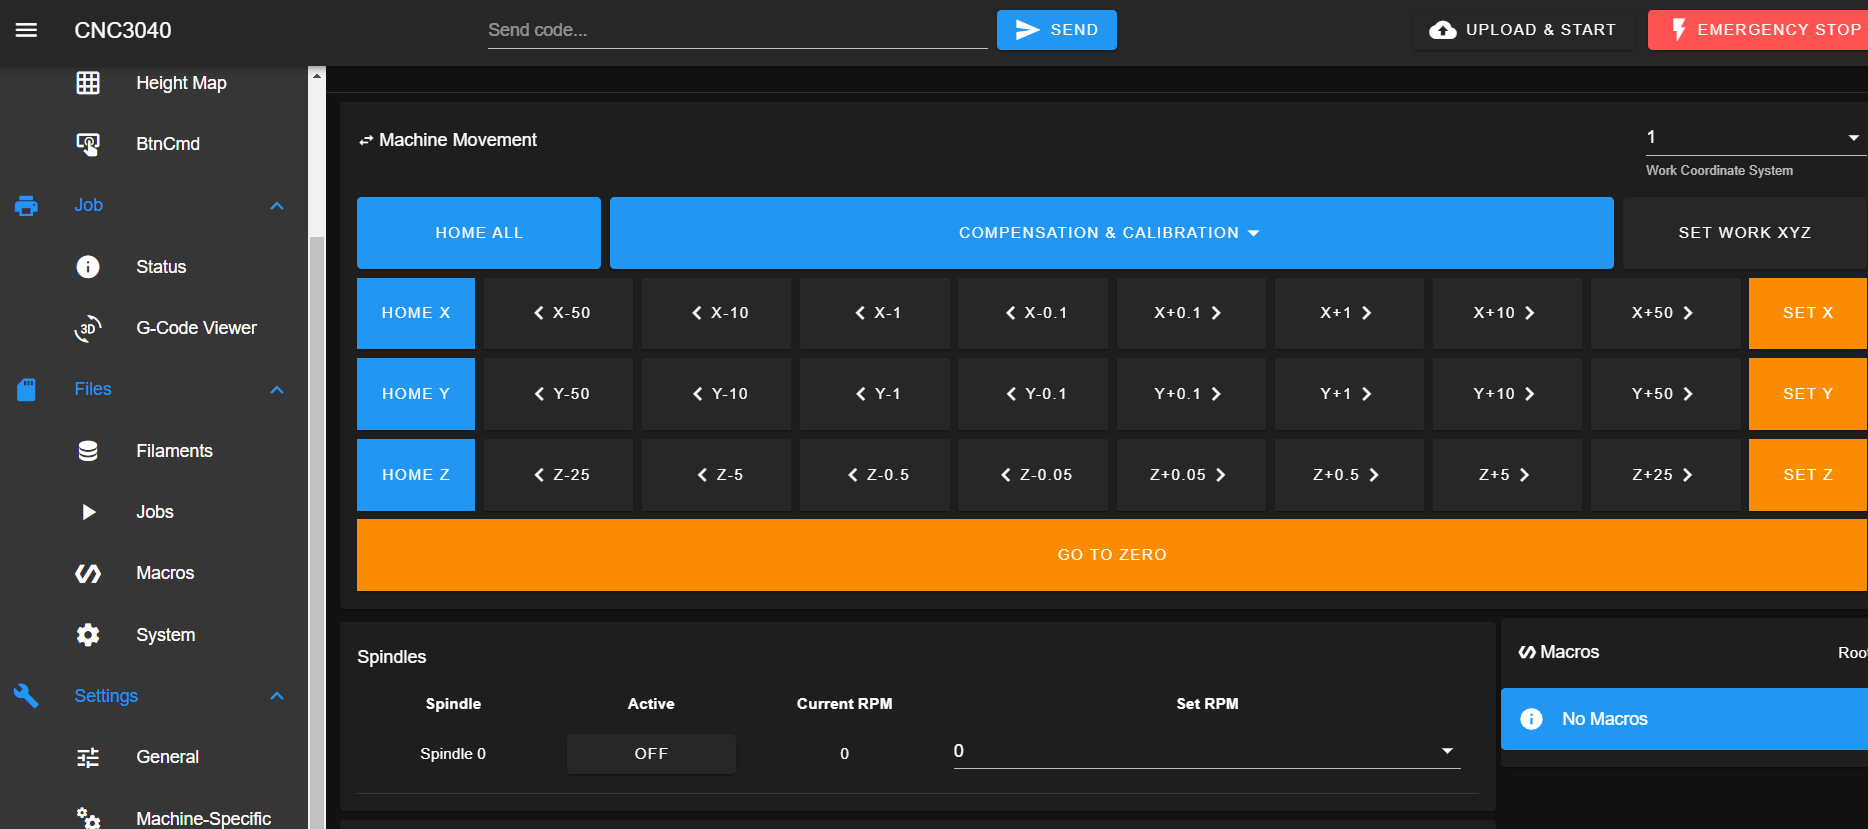Open the hamburger navigation menu

click(x=27, y=30)
